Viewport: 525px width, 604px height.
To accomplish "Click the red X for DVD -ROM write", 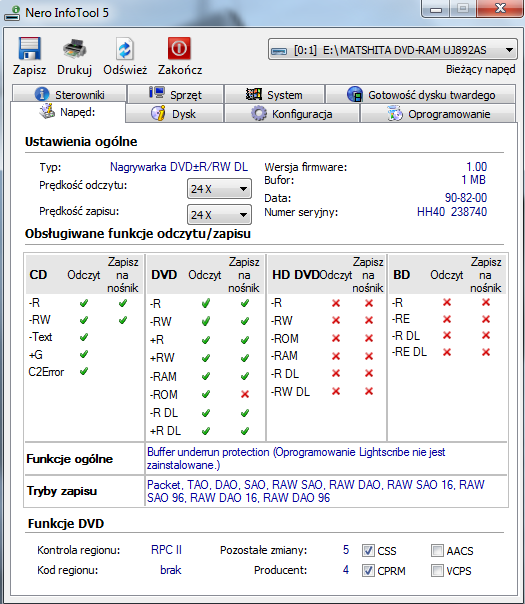I will click(245, 394).
